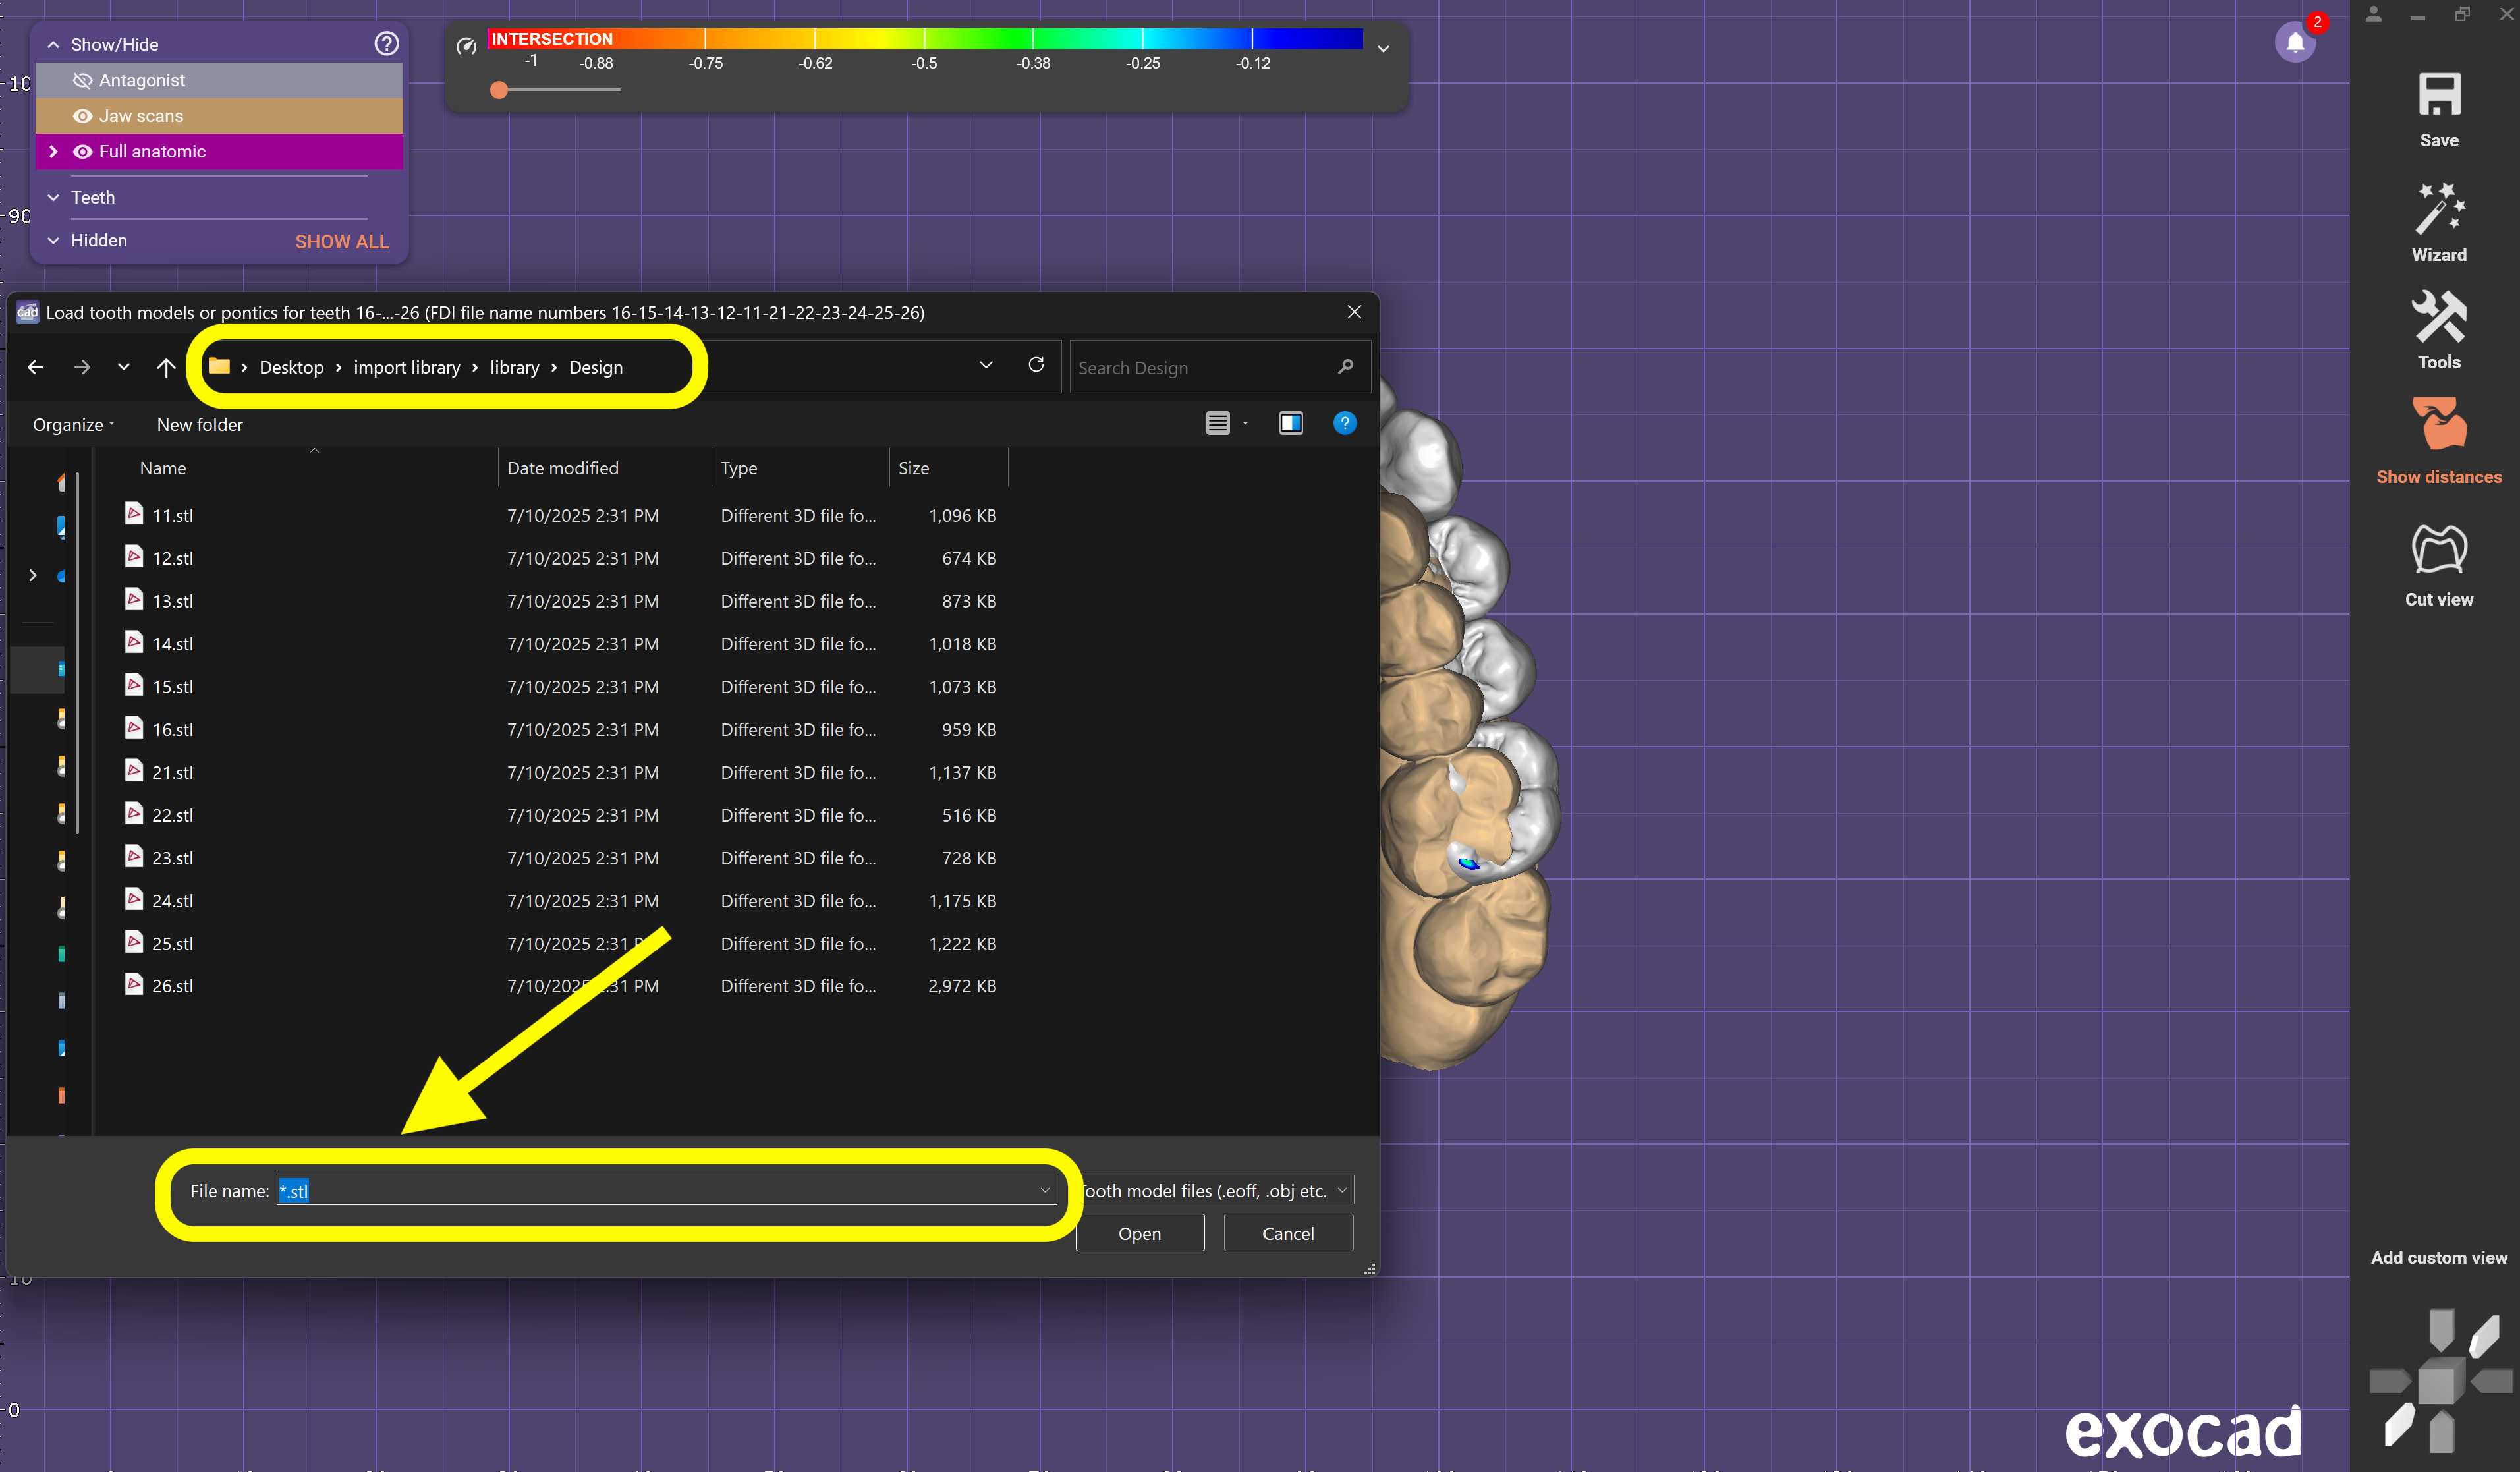Click SHOW ALL hidden items
Screen dimensions: 2520x1472
[341, 241]
